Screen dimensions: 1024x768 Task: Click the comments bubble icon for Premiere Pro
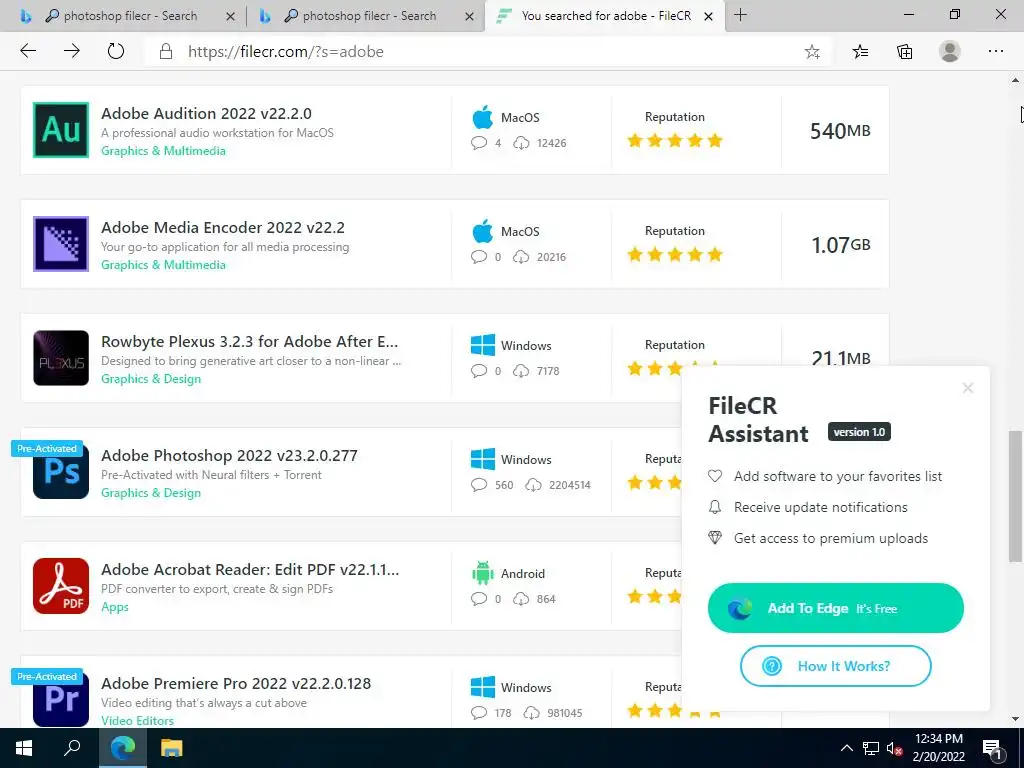coord(479,712)
